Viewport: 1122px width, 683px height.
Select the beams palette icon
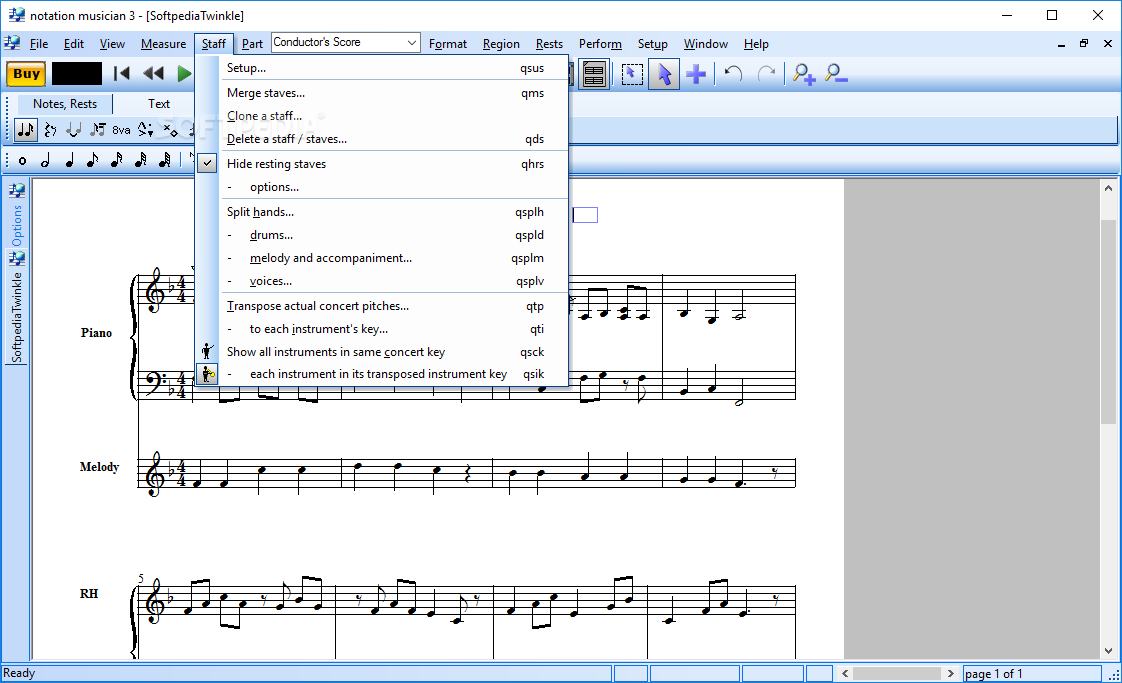98,130
